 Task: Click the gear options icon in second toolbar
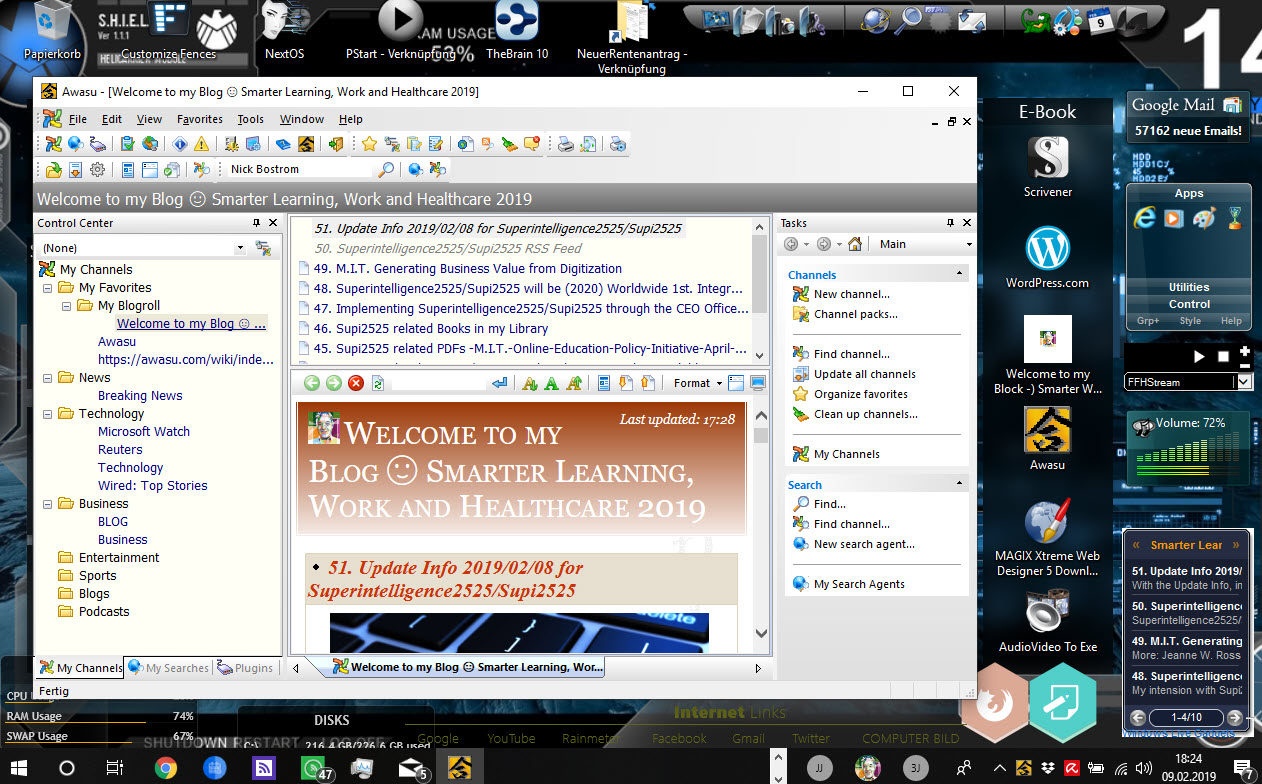pos(97,170)
